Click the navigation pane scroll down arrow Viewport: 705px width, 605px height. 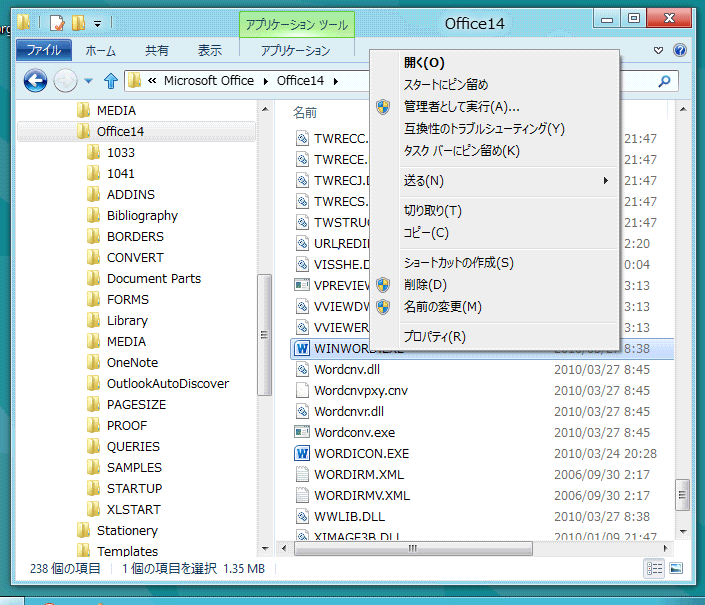[265, 548]
